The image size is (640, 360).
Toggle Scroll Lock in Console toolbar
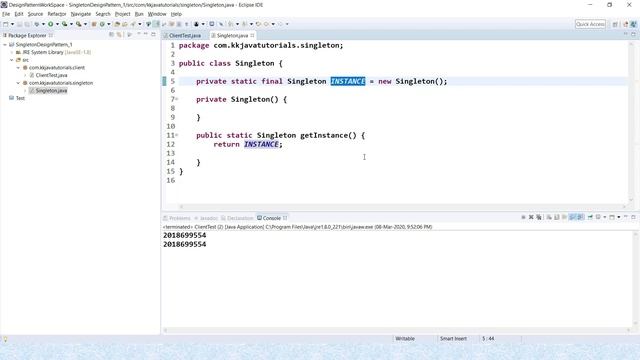[x=557, y=217]
